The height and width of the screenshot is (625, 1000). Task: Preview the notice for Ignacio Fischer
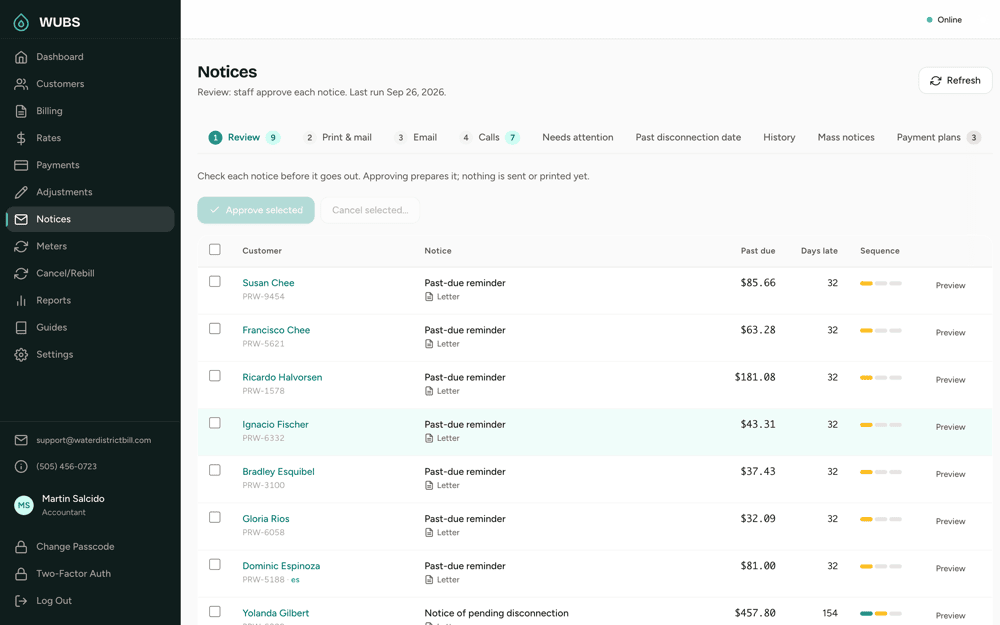point(950,427)
